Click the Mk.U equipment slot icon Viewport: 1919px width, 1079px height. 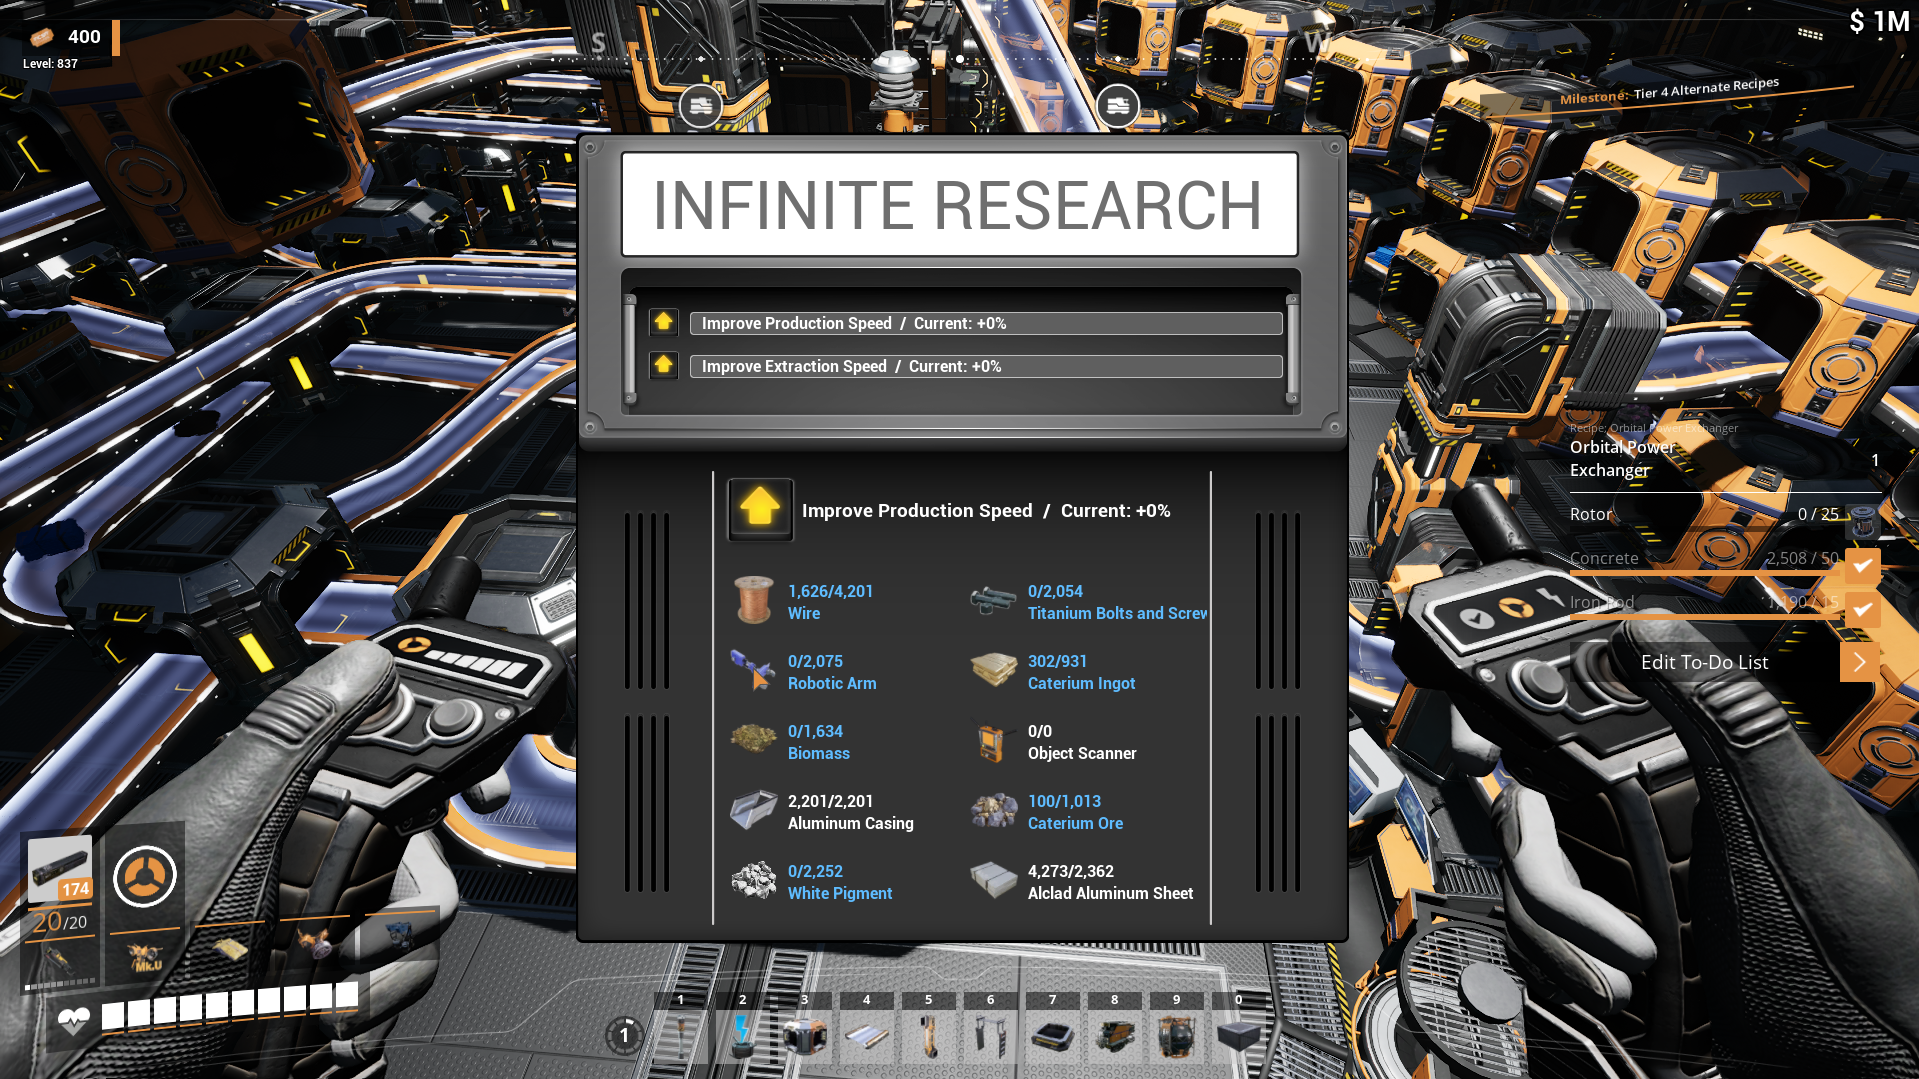pyautogui.click(x=146, y=957)
